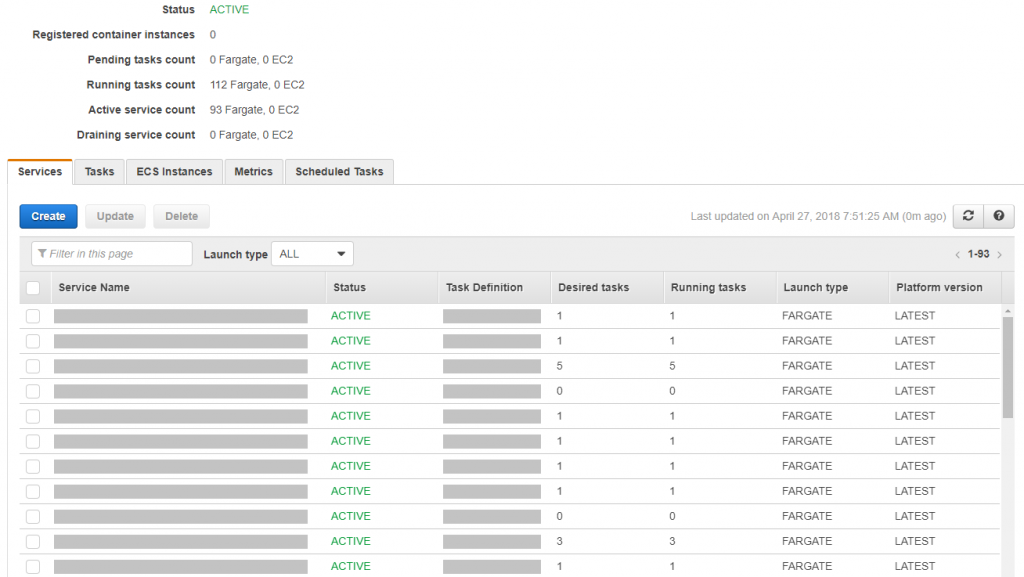Open the Launch type ALL dropdown
Image resolution: width=1024 pixels, height=577 pixels.
pos(312,253)
